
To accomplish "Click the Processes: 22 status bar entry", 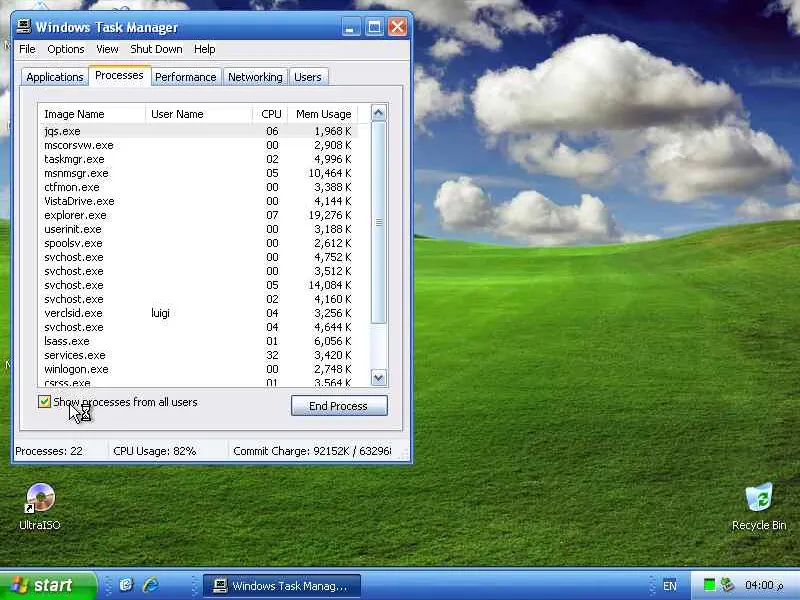I will pyautogui.click(x=49, y=451).
